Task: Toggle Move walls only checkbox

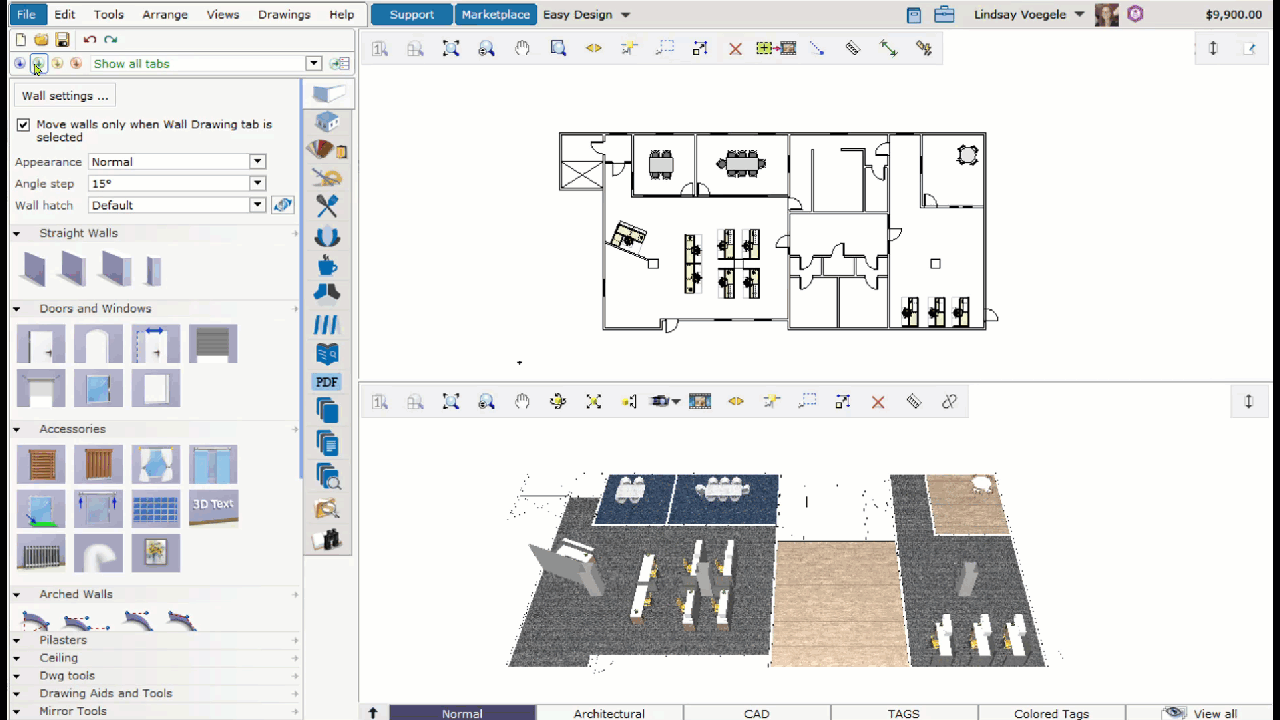Action: coord(23,125)
